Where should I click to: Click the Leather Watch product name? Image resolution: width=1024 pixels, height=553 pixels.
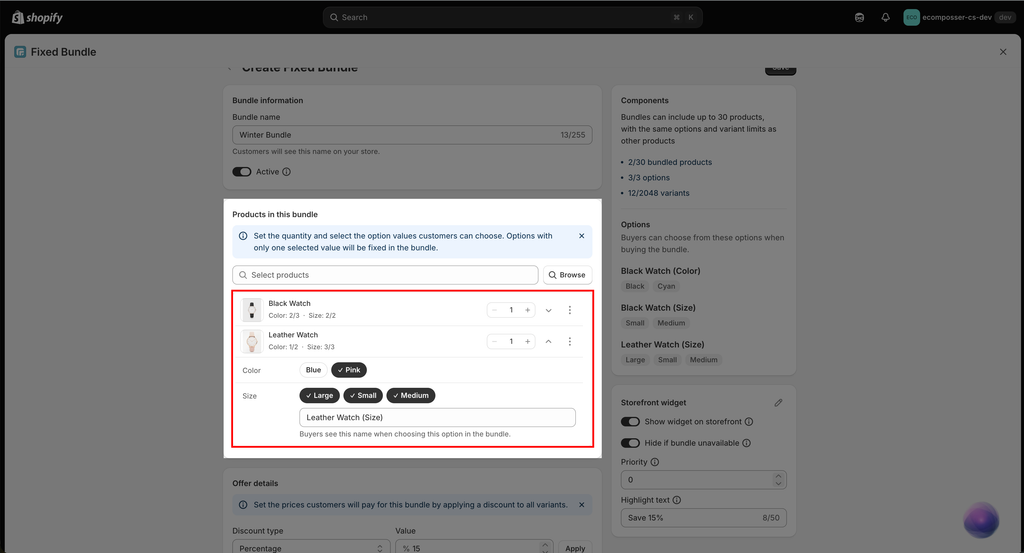(x=293, y=335)
